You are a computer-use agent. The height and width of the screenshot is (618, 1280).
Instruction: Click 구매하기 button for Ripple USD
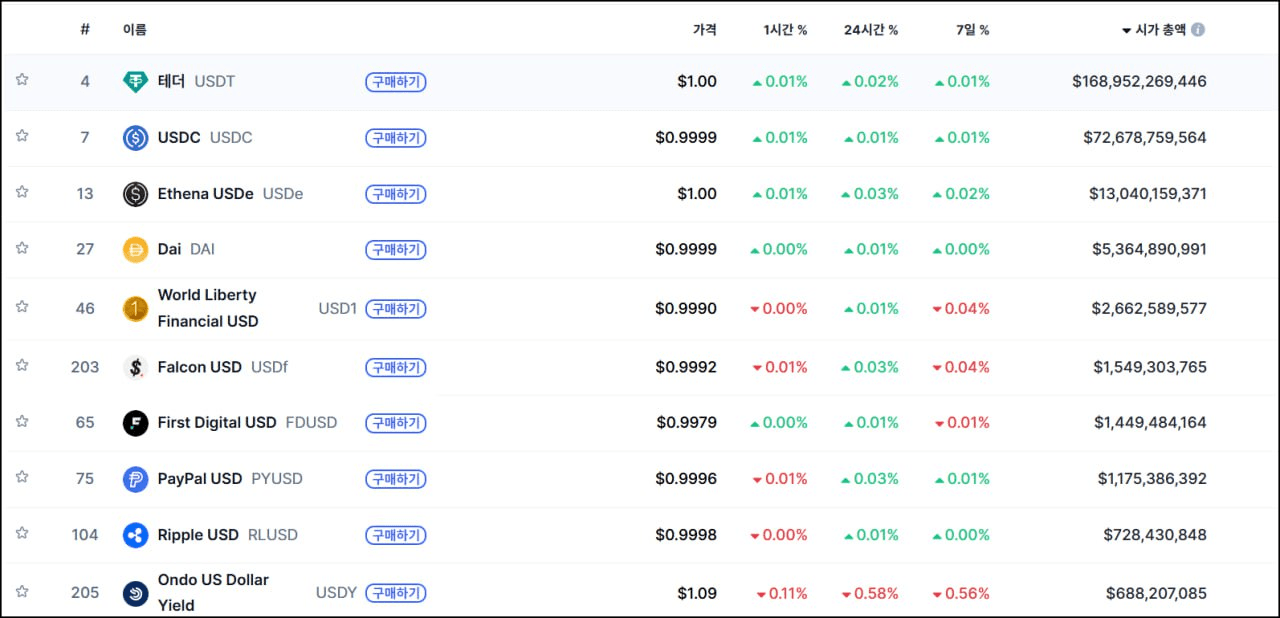coord(396,535)
